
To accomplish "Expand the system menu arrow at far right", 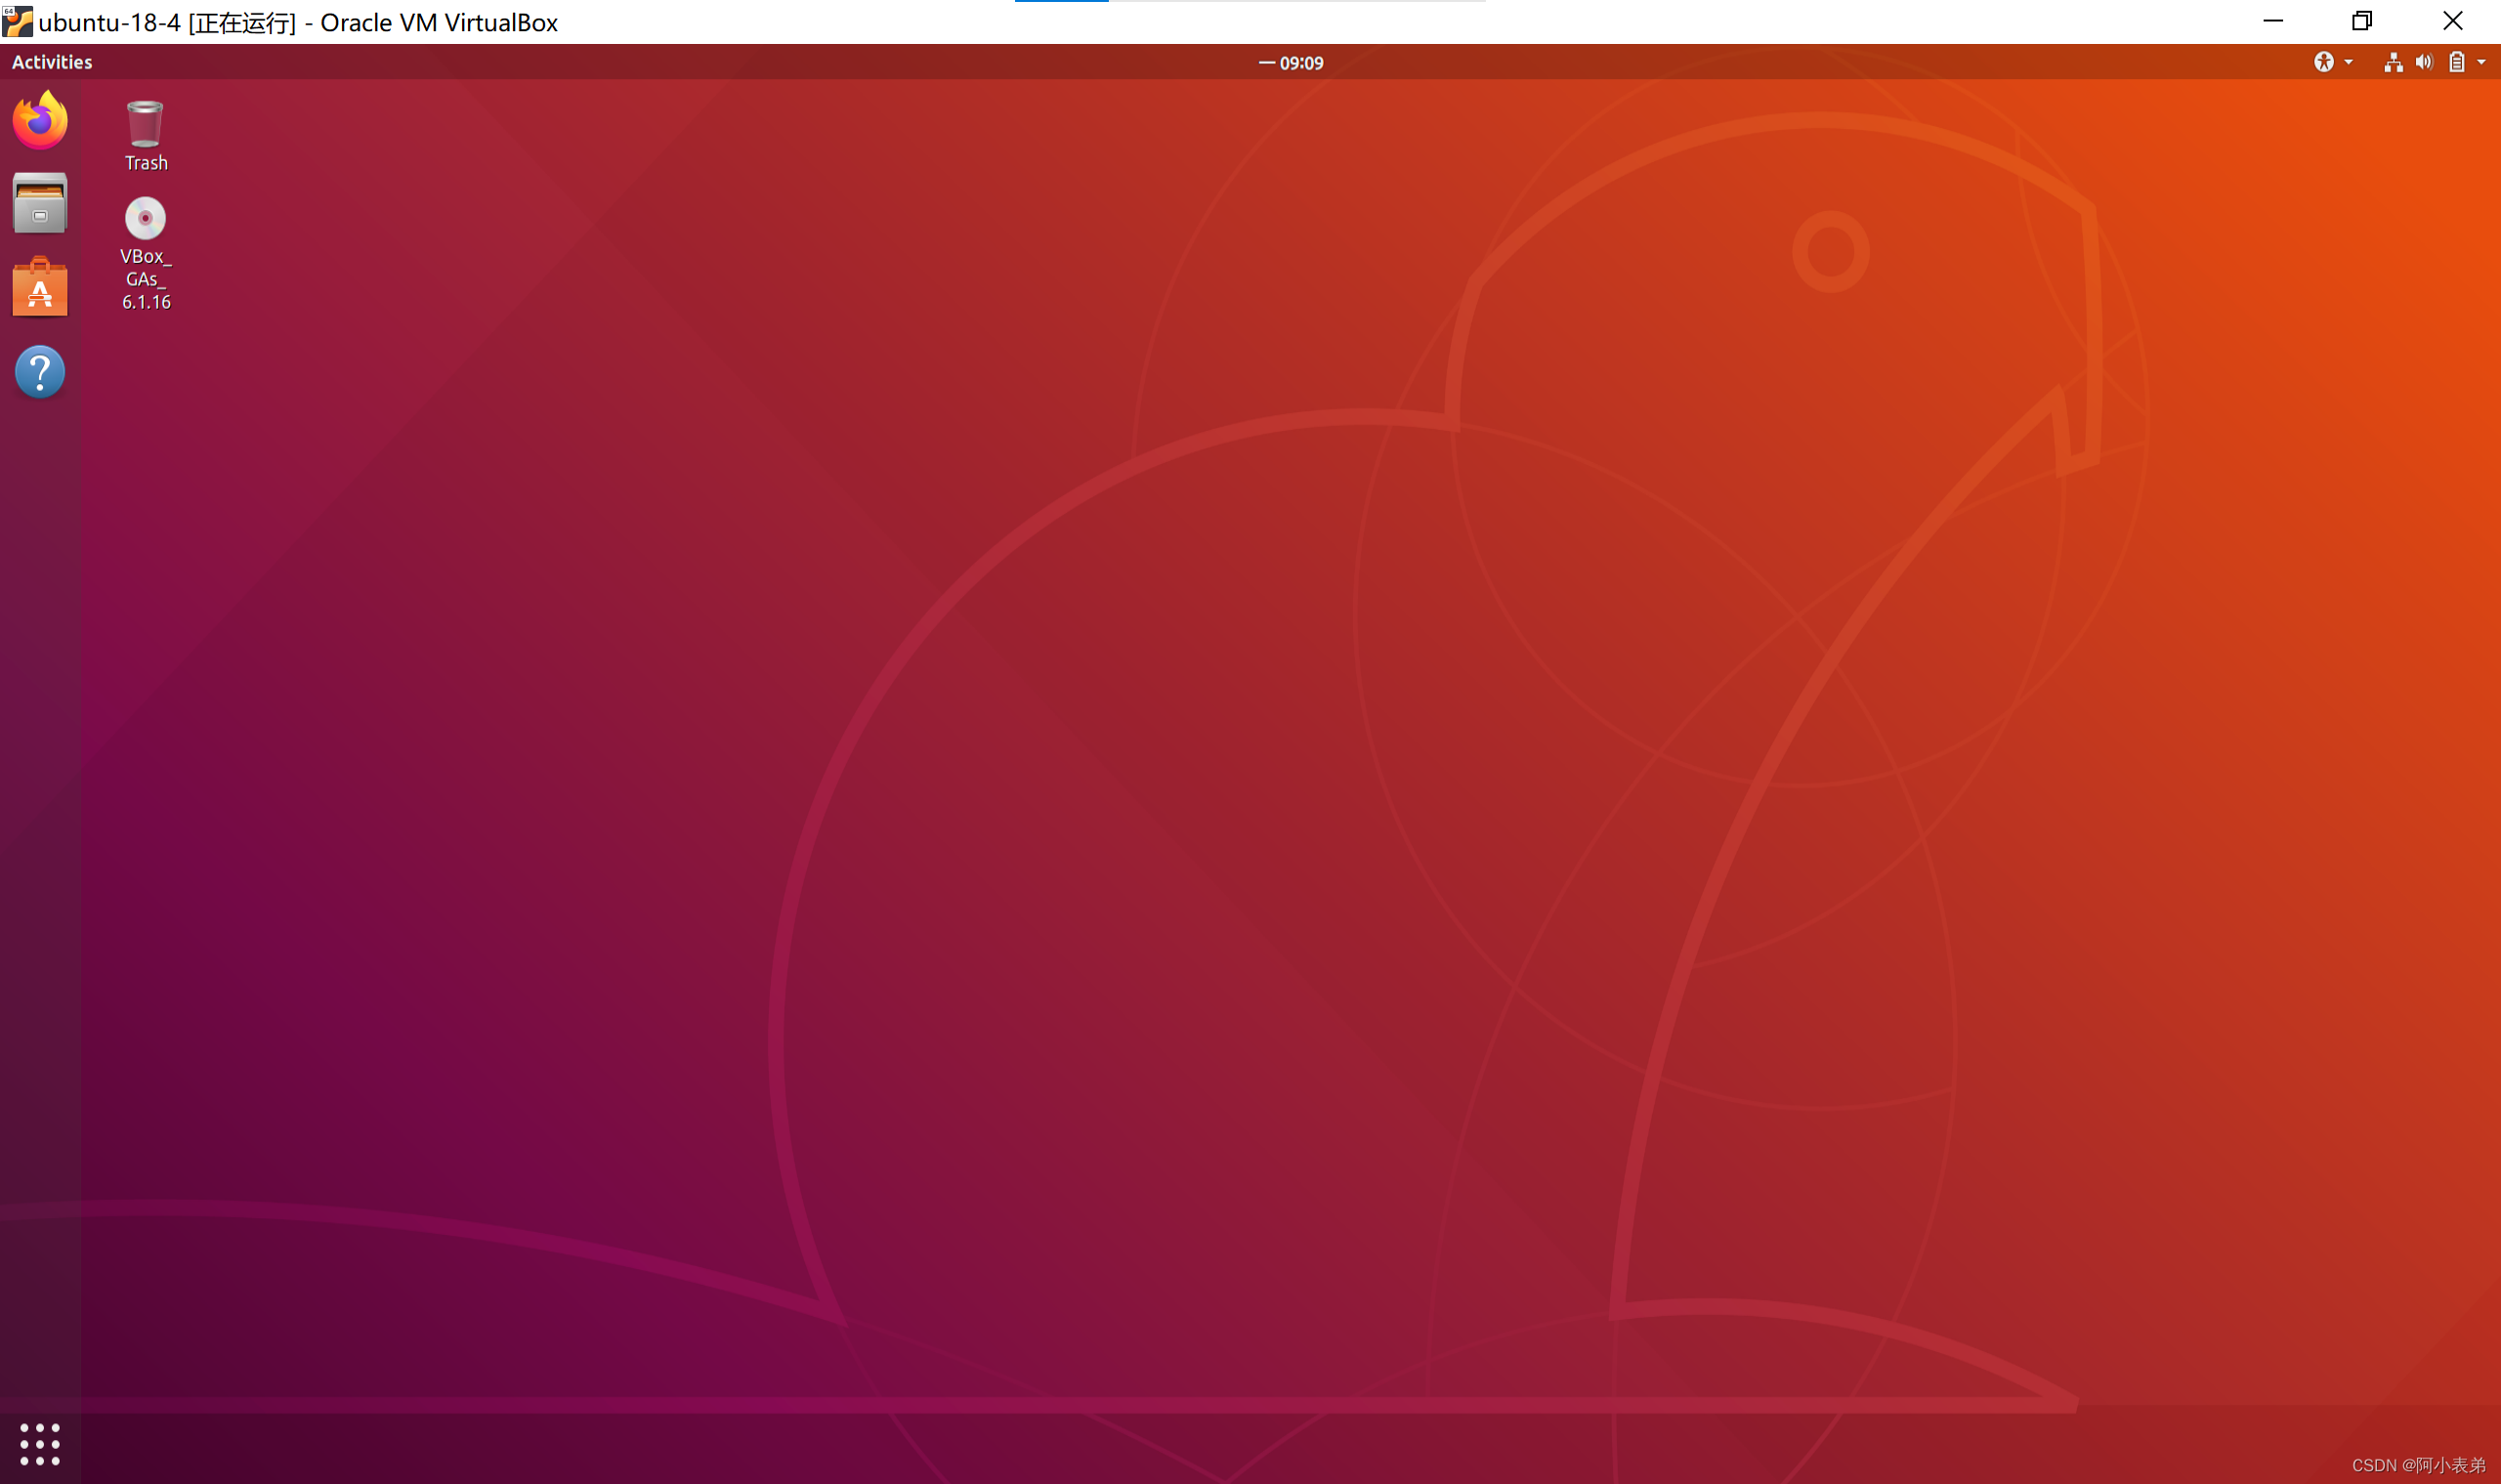I will [x=2482, y=63].
